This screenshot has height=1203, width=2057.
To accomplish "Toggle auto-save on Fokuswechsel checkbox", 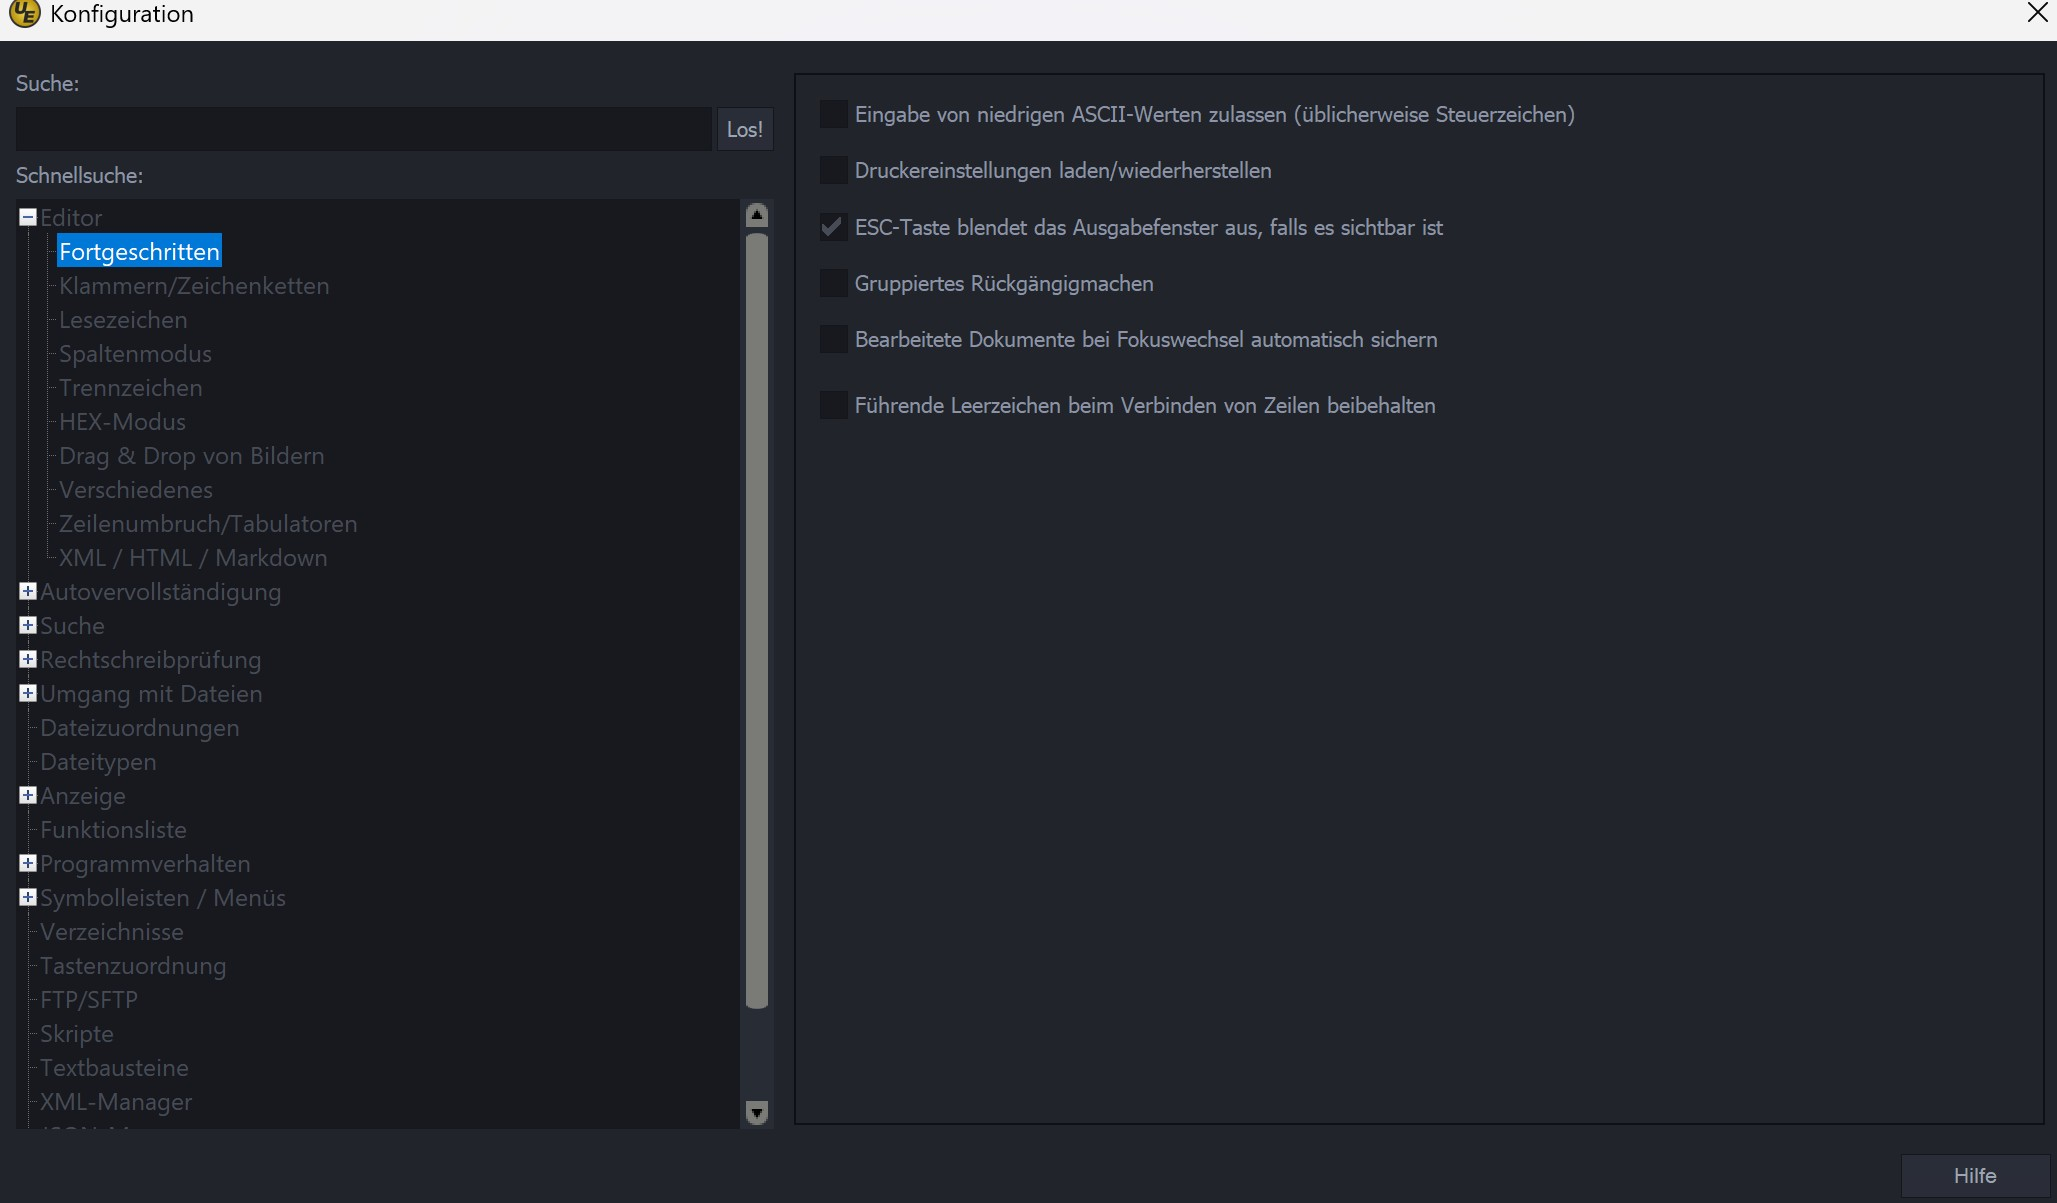I will point(833,339).
